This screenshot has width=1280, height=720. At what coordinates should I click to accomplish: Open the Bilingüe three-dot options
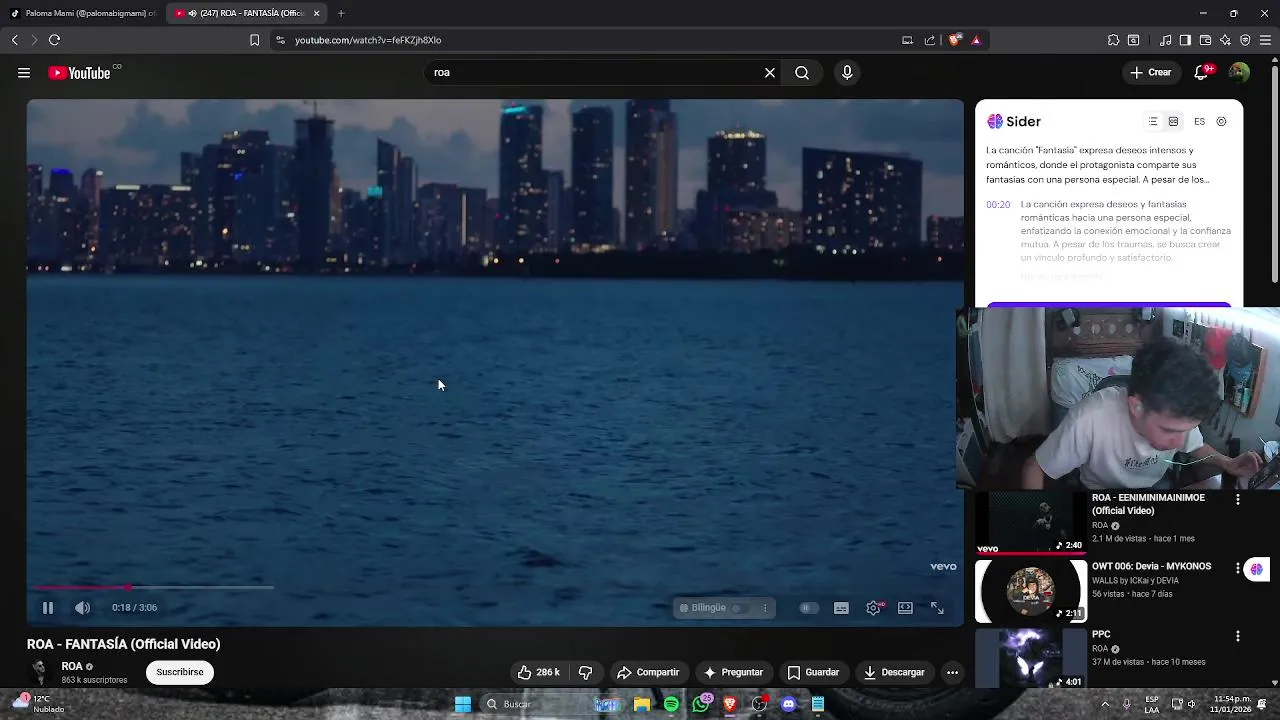[x=765, y=608]
